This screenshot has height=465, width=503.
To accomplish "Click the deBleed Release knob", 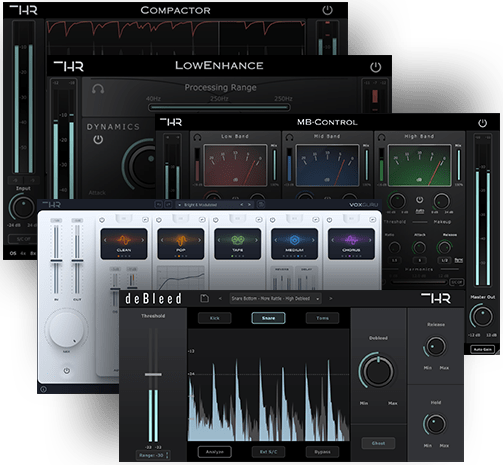I will tap(435, 346).
